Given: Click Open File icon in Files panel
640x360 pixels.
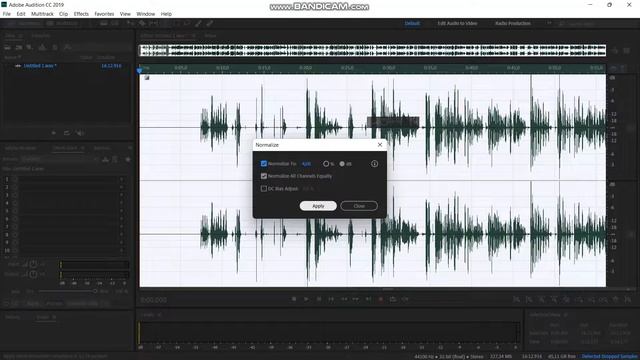Looking at the screenshot, I should (7, 47).
